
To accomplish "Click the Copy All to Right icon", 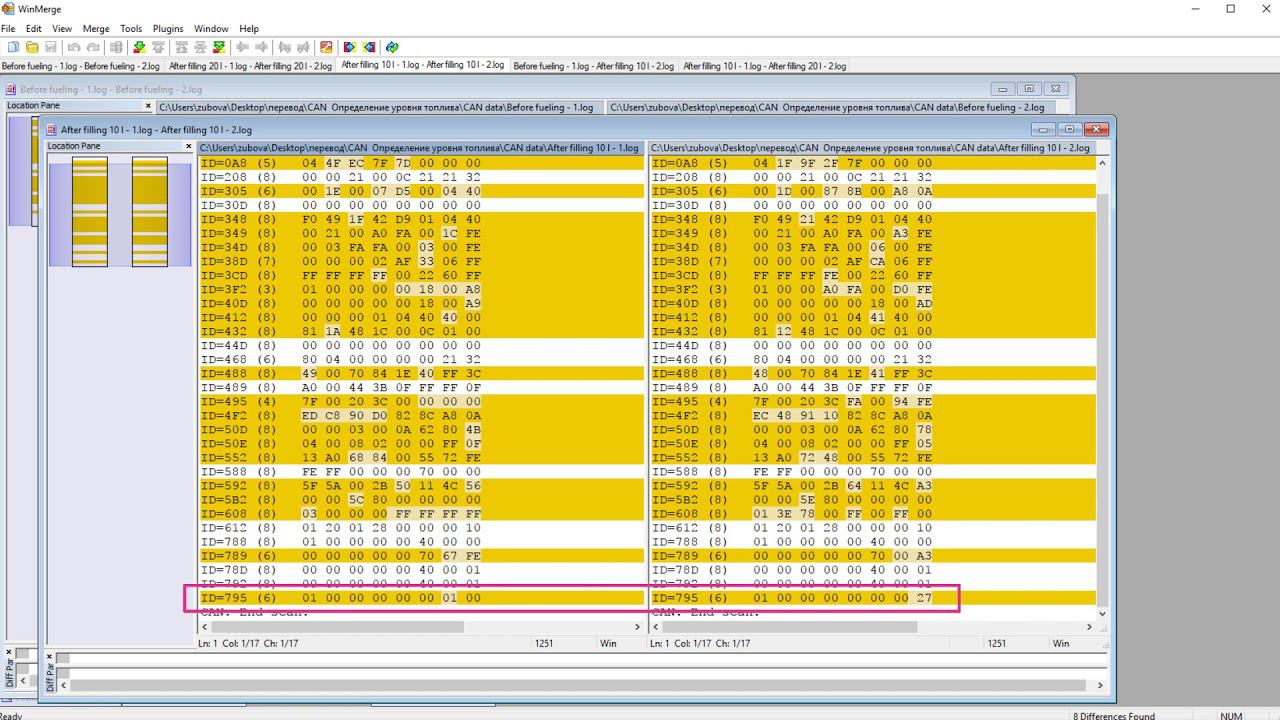I will pos(349,47).
